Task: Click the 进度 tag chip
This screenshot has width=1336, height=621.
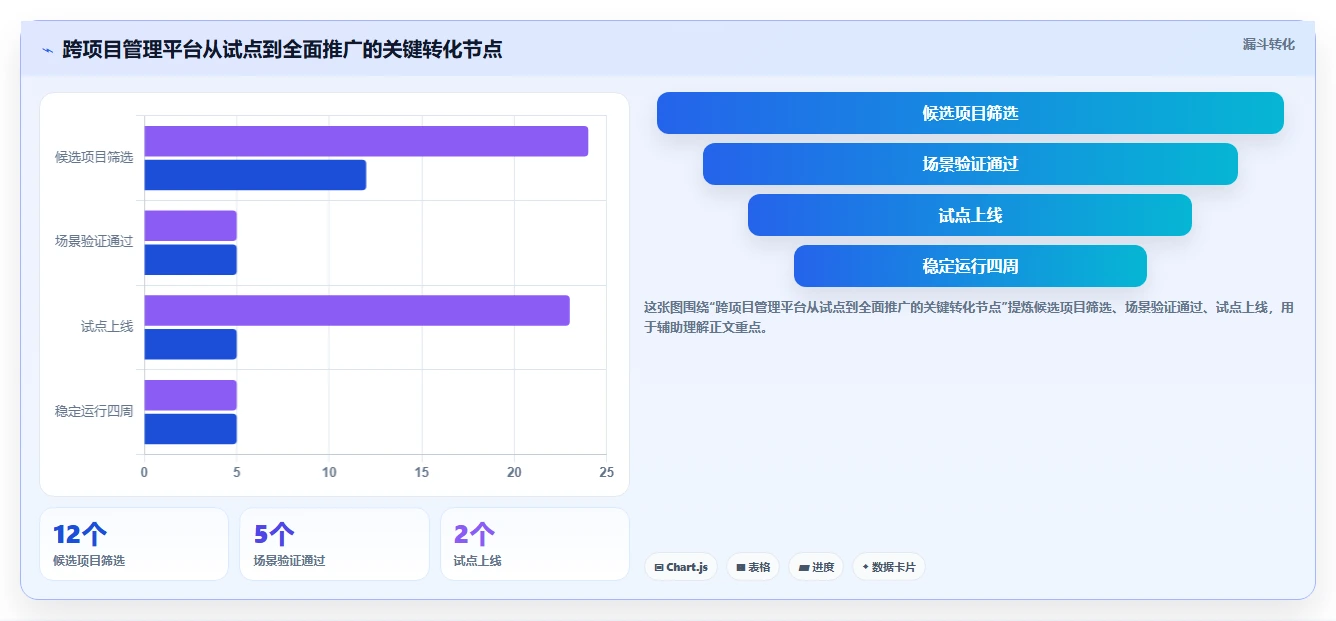Action: [x=816, y=567]
